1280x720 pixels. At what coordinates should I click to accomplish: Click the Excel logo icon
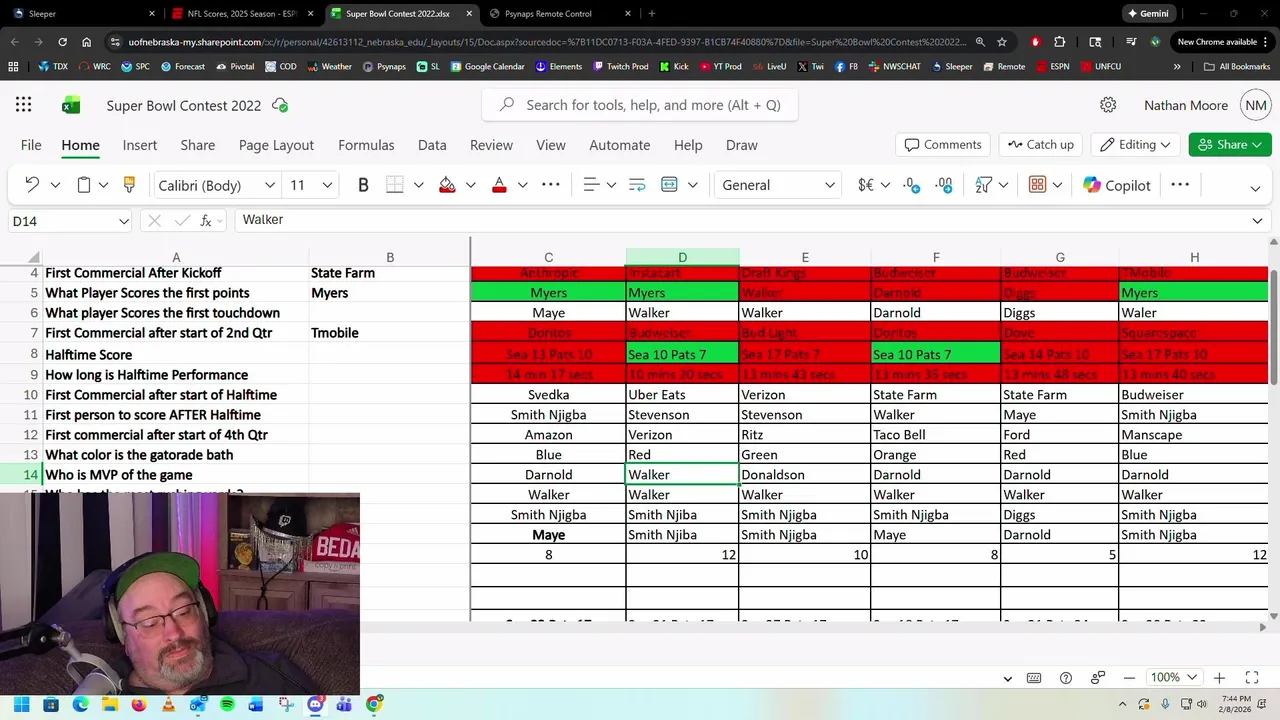(x=71, y=105)
